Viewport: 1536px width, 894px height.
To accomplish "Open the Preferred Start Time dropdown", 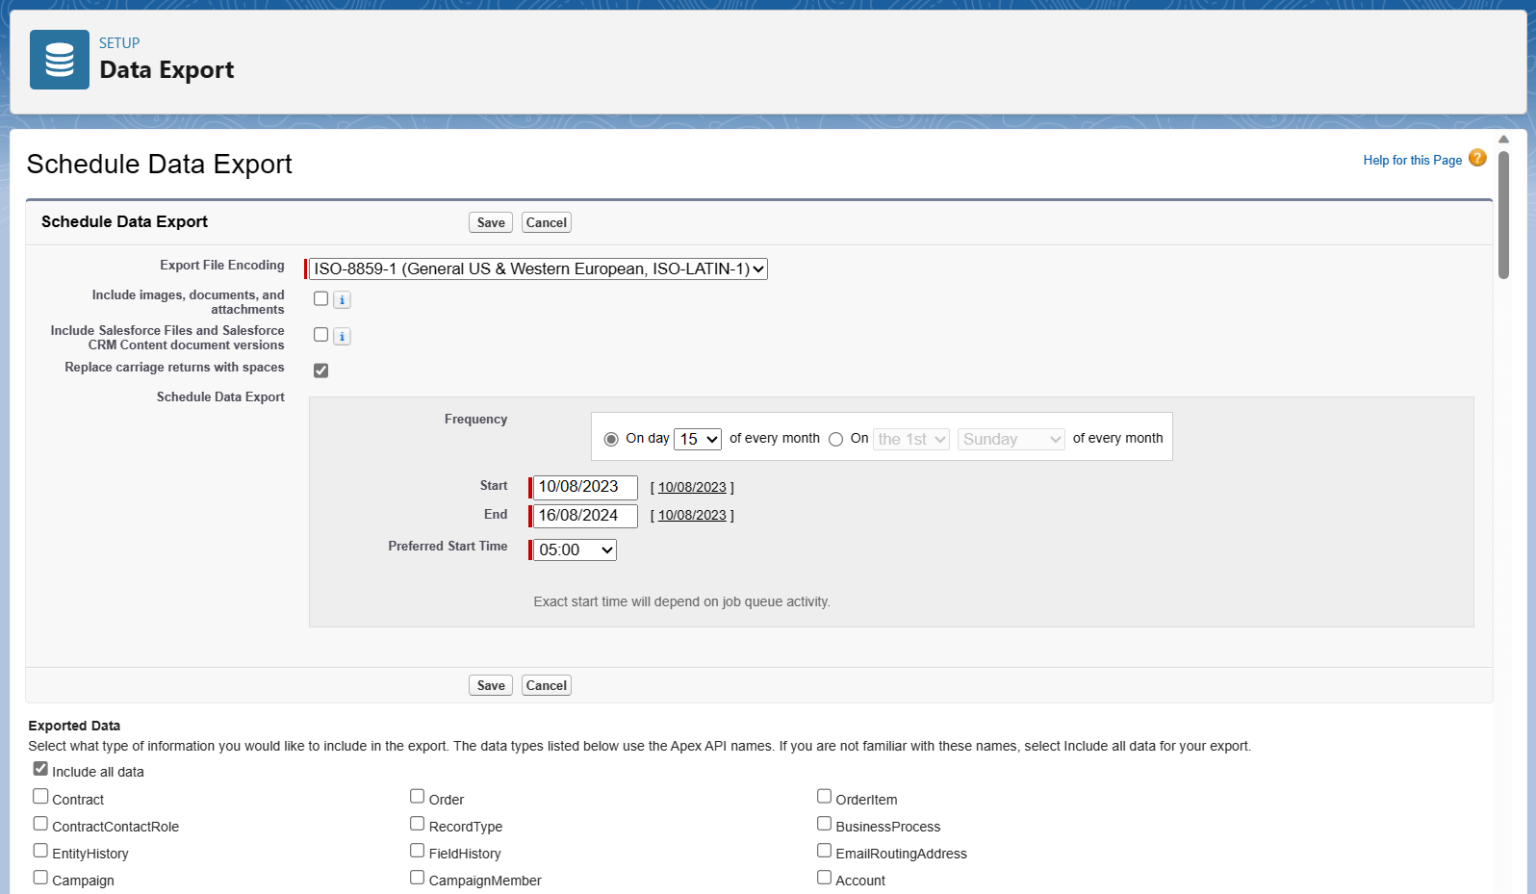I will coord(573,549).
